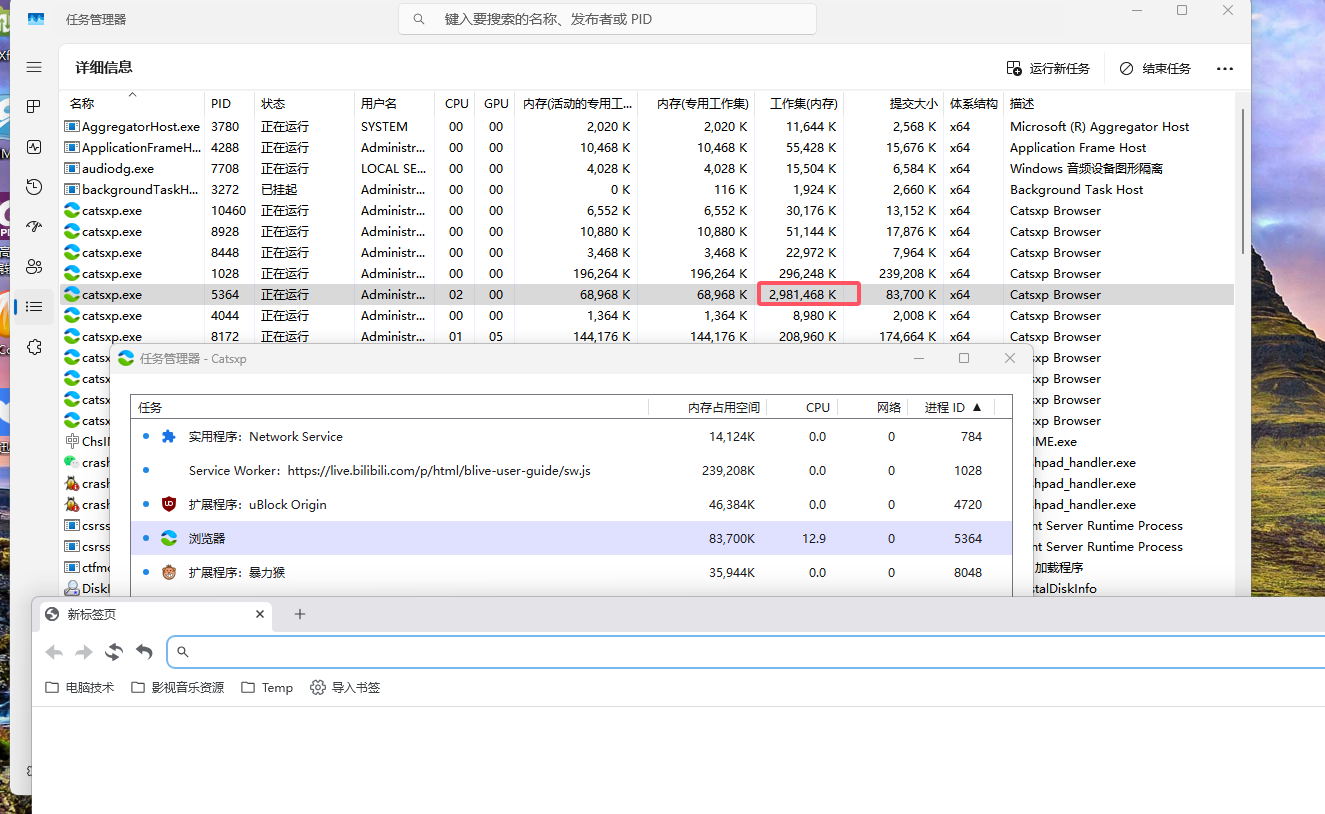Viewport: 1325px width, 814px height.
Task: Click the browser reload icon
Action: [114, 652]
